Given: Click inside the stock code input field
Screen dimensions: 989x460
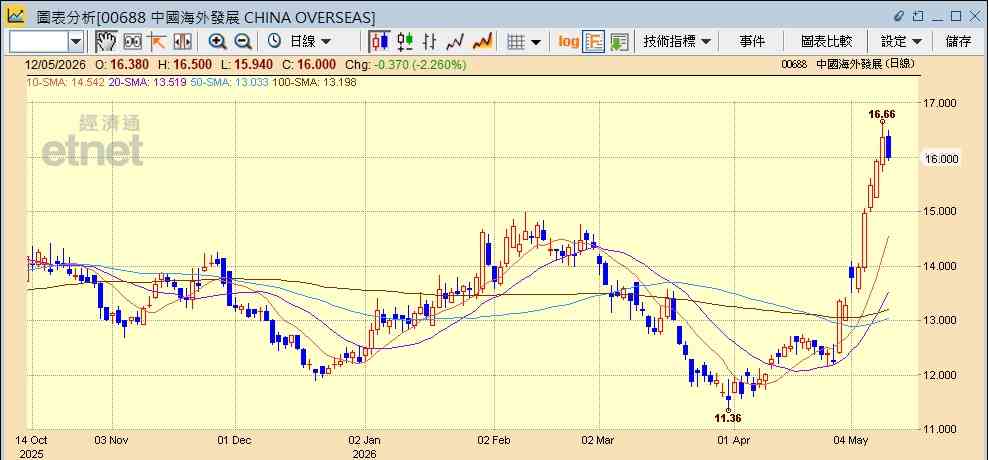Looking at the screenshot, I should click(x=38, y=42).
